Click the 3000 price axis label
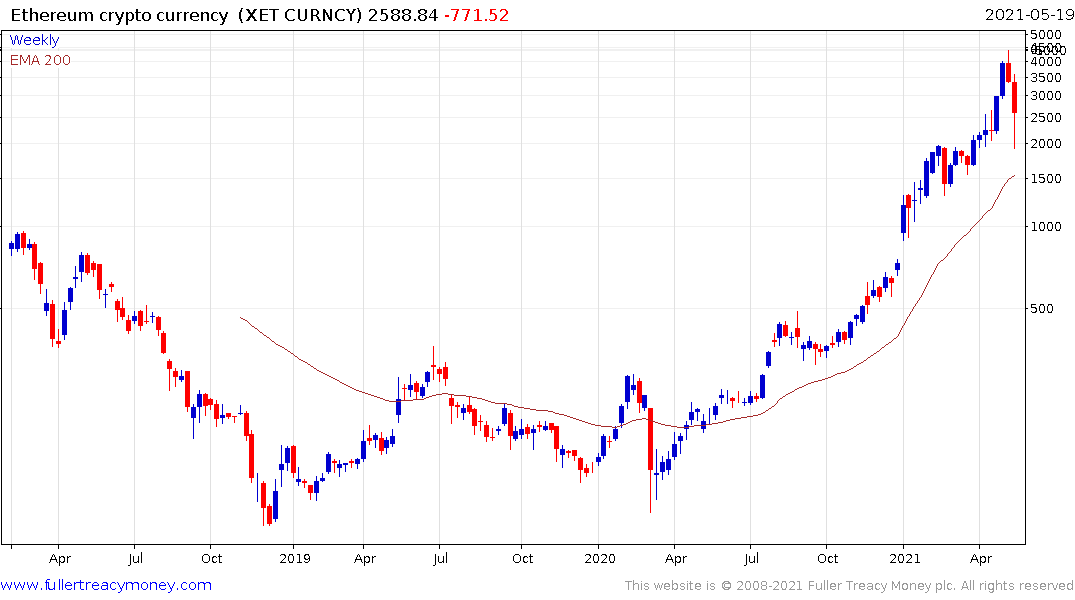This screenshot has width=1075, height=600. click(x=1046, y=96)
